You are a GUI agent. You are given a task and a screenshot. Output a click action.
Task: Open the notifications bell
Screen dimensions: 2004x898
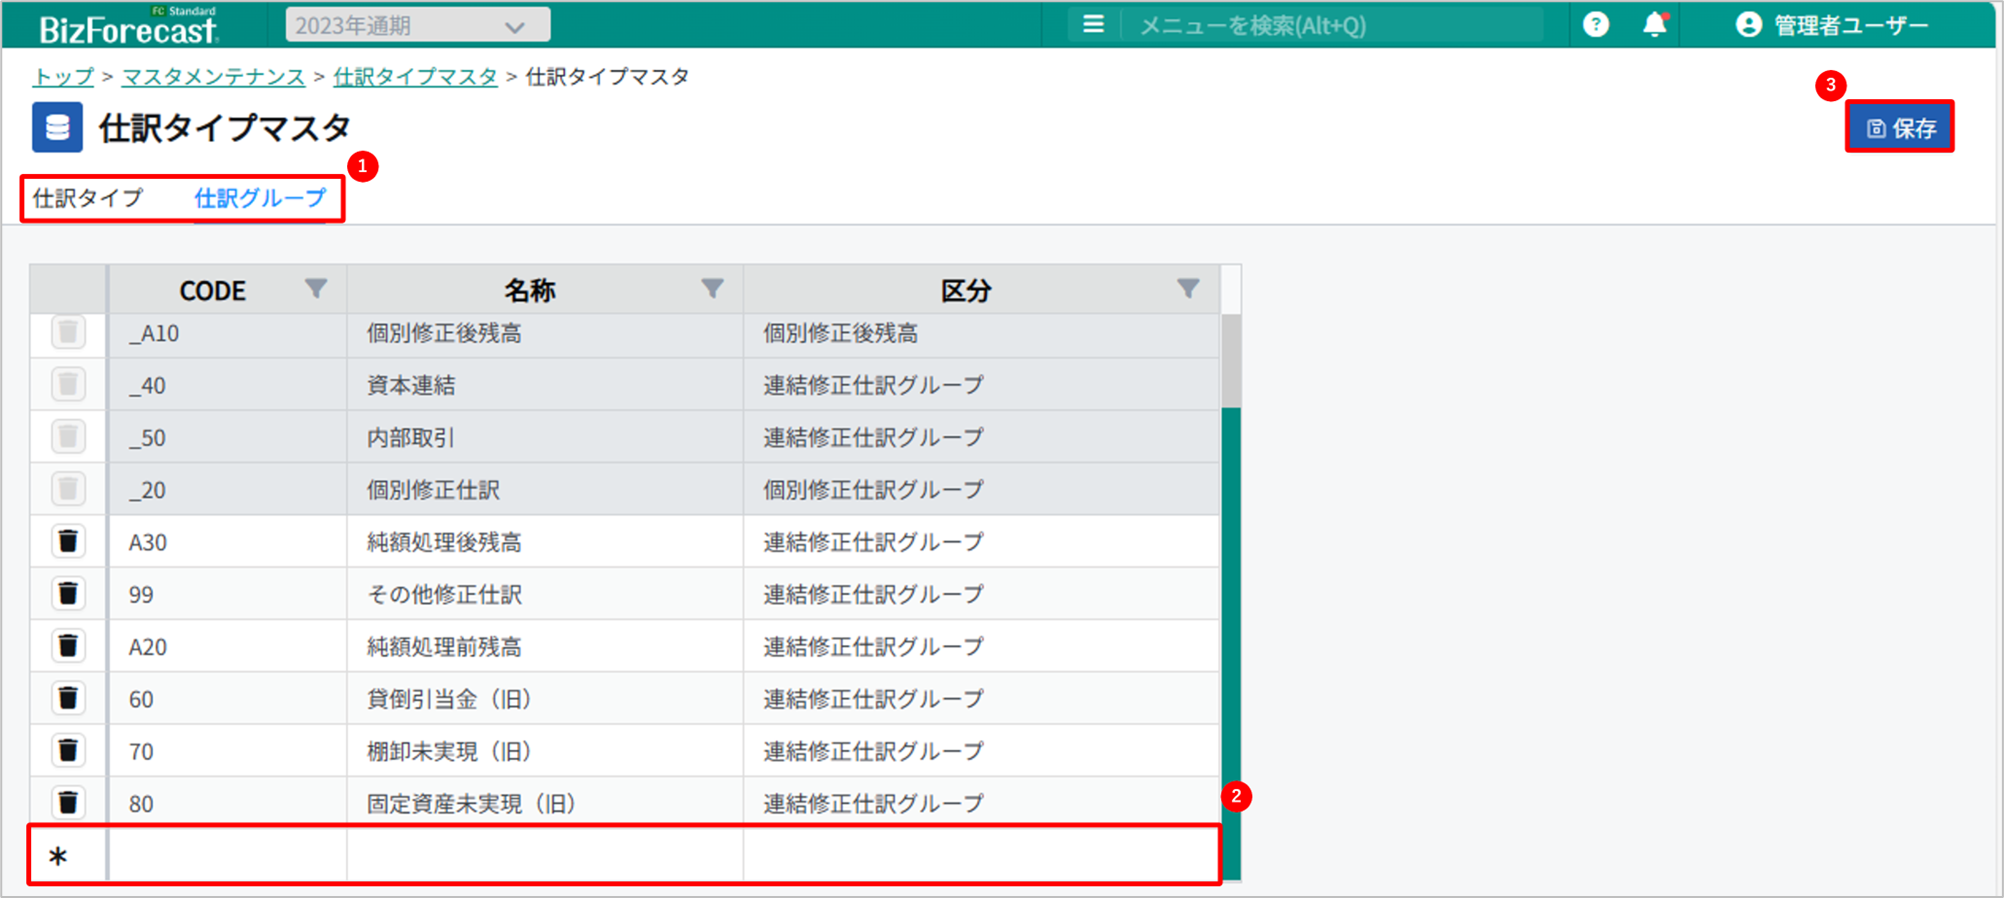[x=1655, y=24]
